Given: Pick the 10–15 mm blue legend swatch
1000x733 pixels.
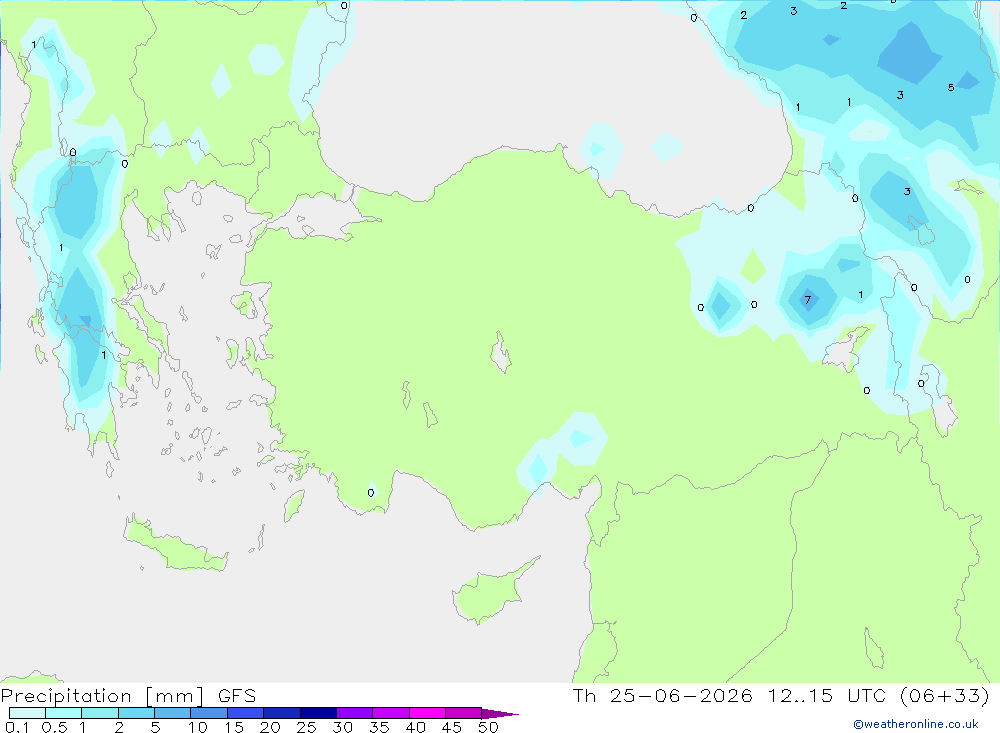Looking at the screenshot, I should [209, 713].
